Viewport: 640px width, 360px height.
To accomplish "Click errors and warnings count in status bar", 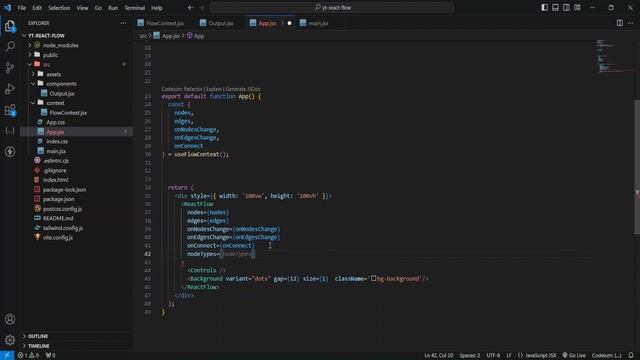I will (28, 356).
